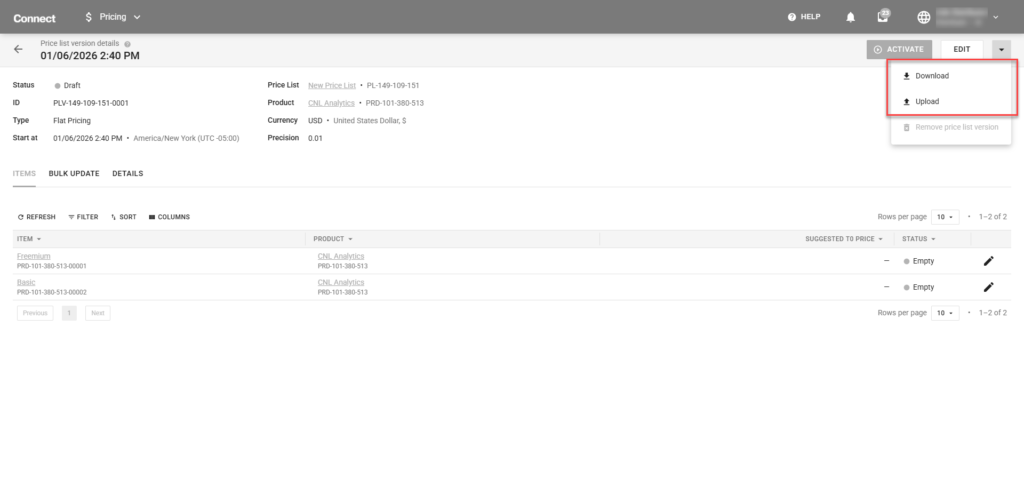Open the notifications bell
This screenshot has height=486, width=1024.
click(x=851, y=17)
